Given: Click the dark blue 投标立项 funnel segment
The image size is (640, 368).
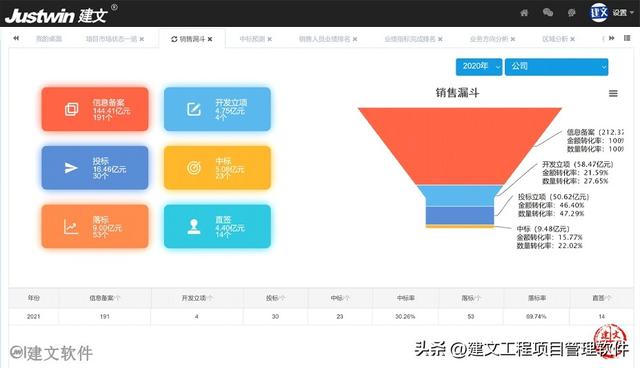Looking at the screenshot, I should click(x=460, y=215).
